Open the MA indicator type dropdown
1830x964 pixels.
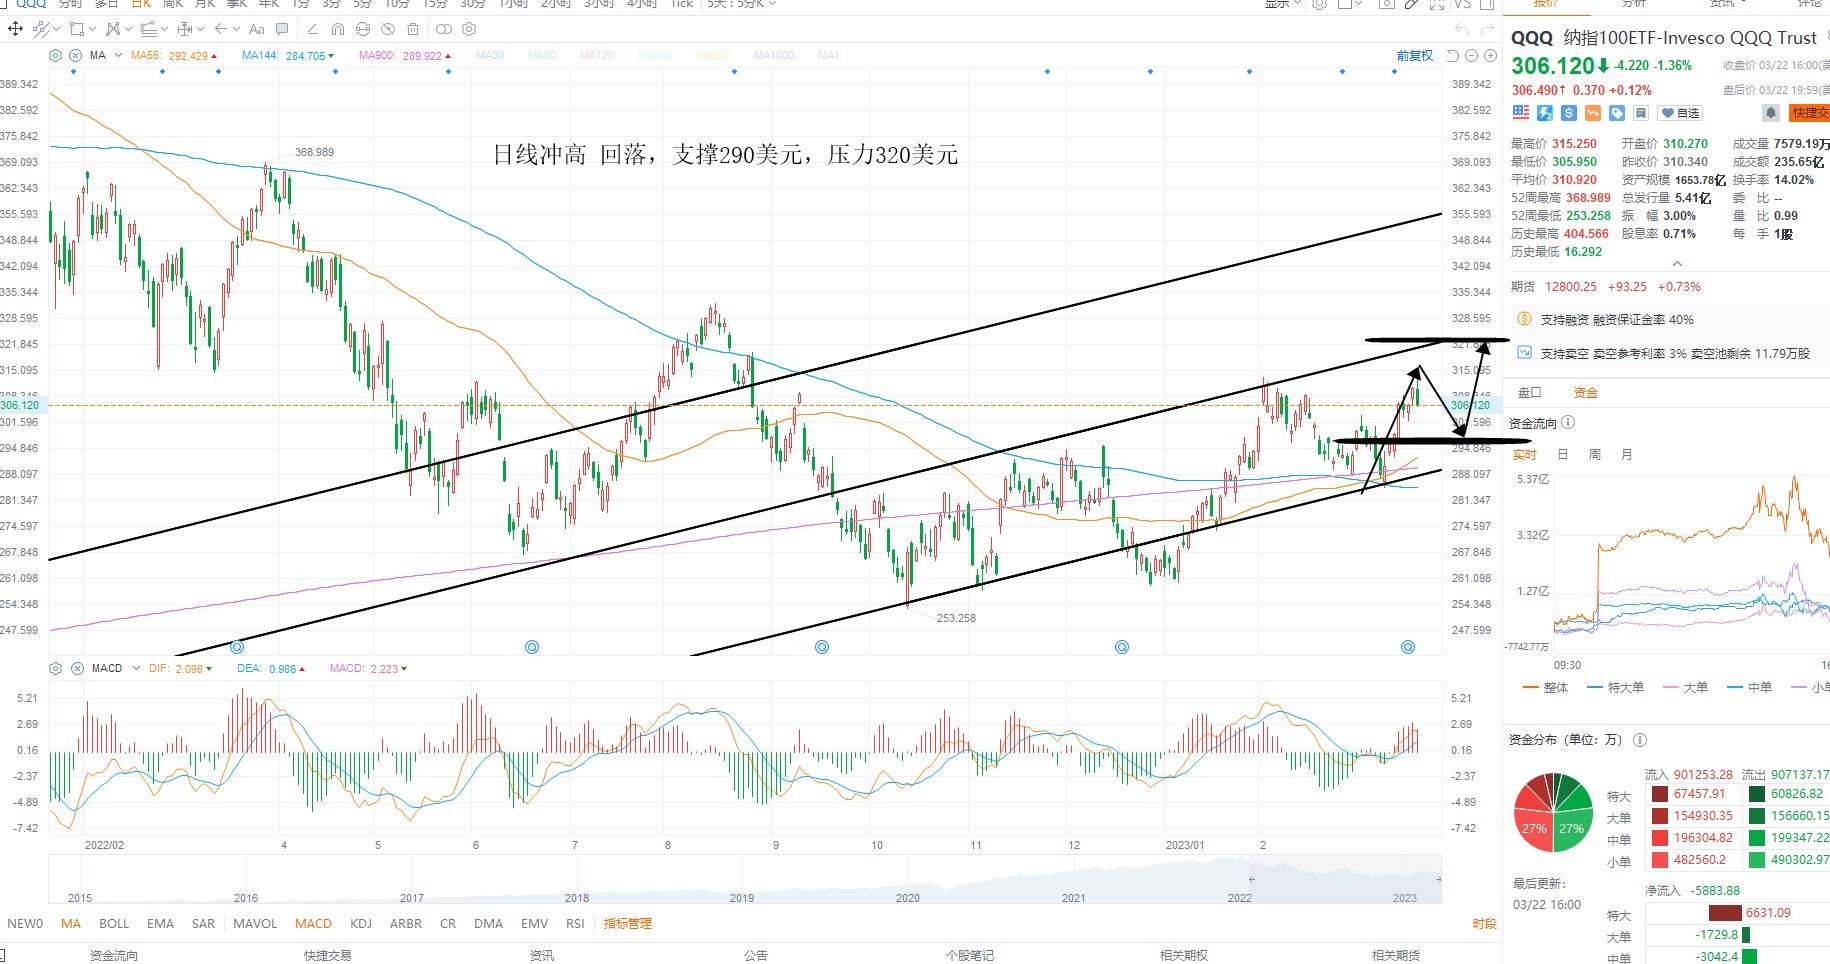118,55
